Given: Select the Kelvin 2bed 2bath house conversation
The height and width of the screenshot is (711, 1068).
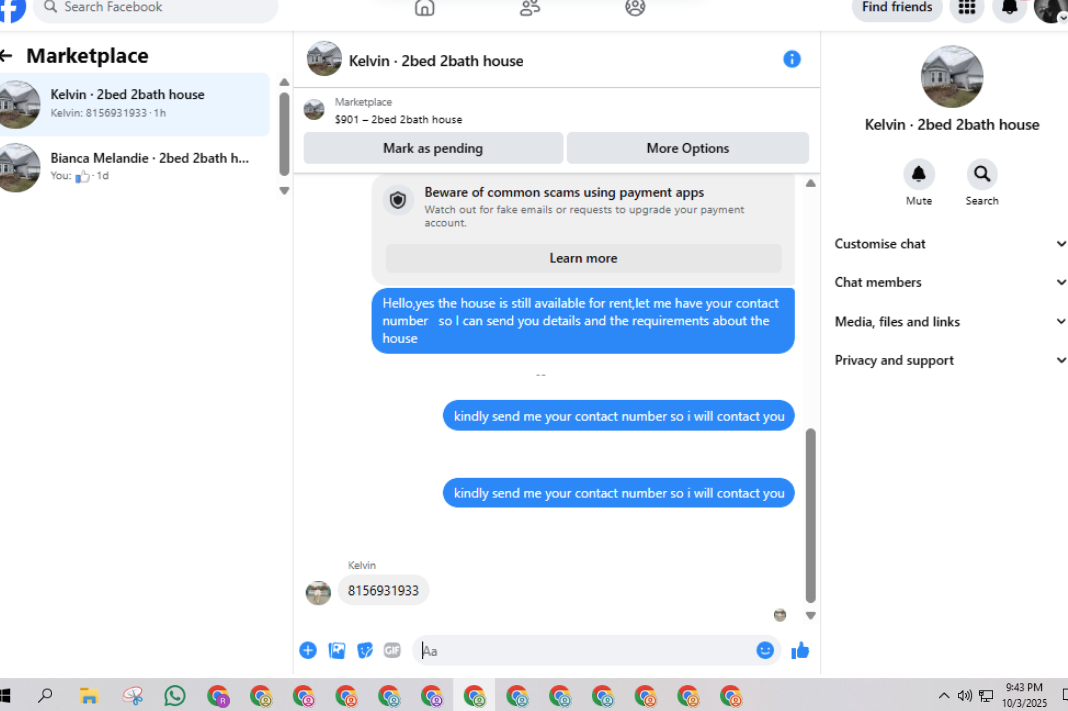Looking at the screenshot, I should click(134, 104).
